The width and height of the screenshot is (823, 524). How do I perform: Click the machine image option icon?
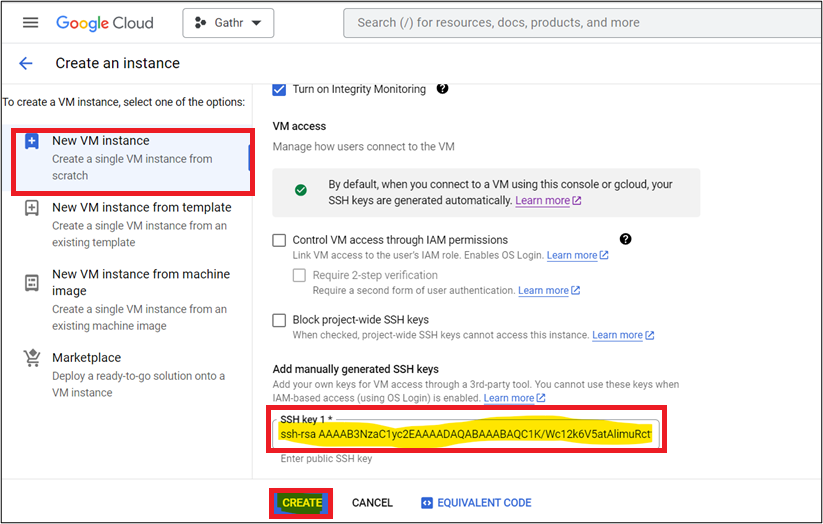[32, 282]
